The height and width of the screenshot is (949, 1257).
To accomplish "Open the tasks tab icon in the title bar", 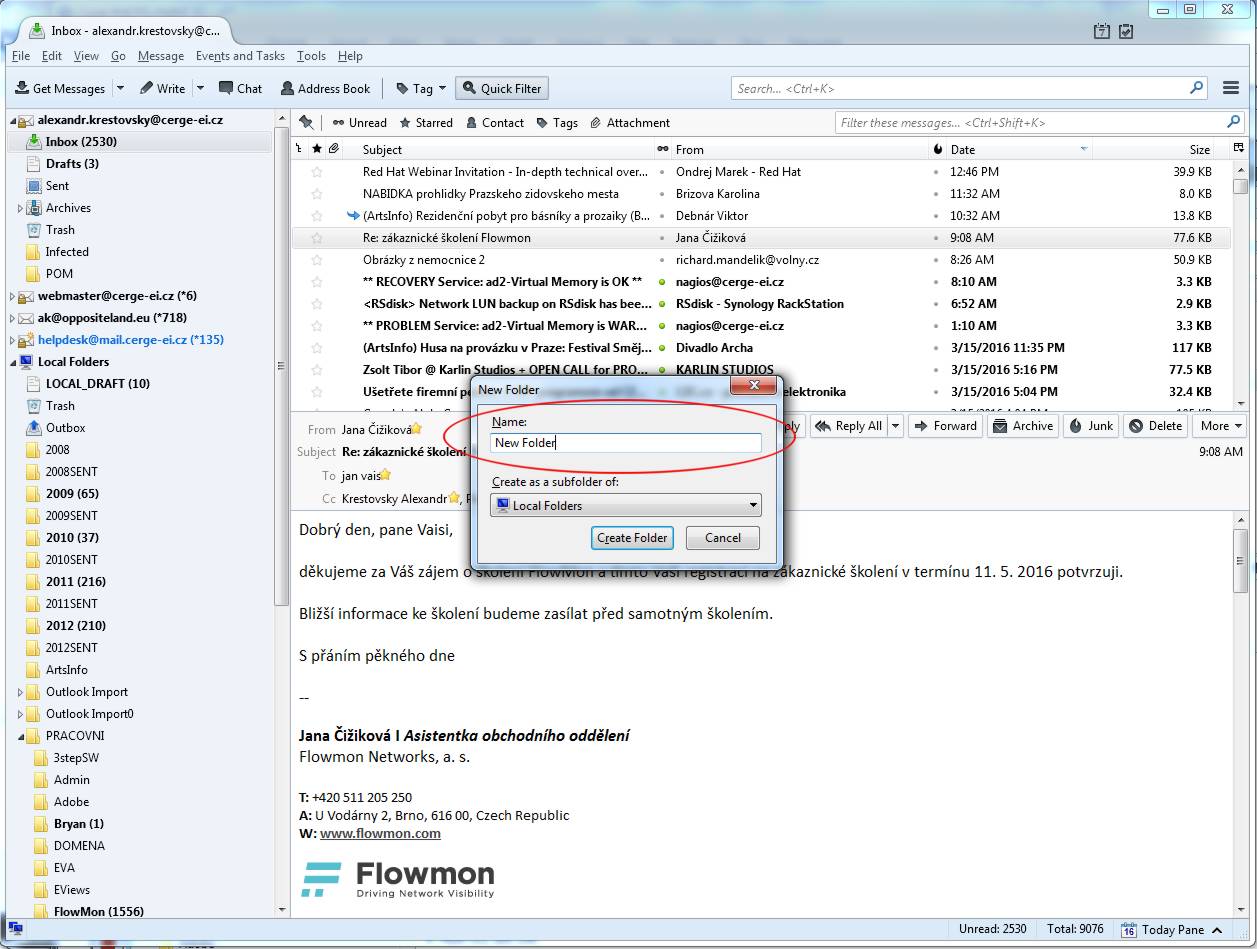I will [1127, 31].
